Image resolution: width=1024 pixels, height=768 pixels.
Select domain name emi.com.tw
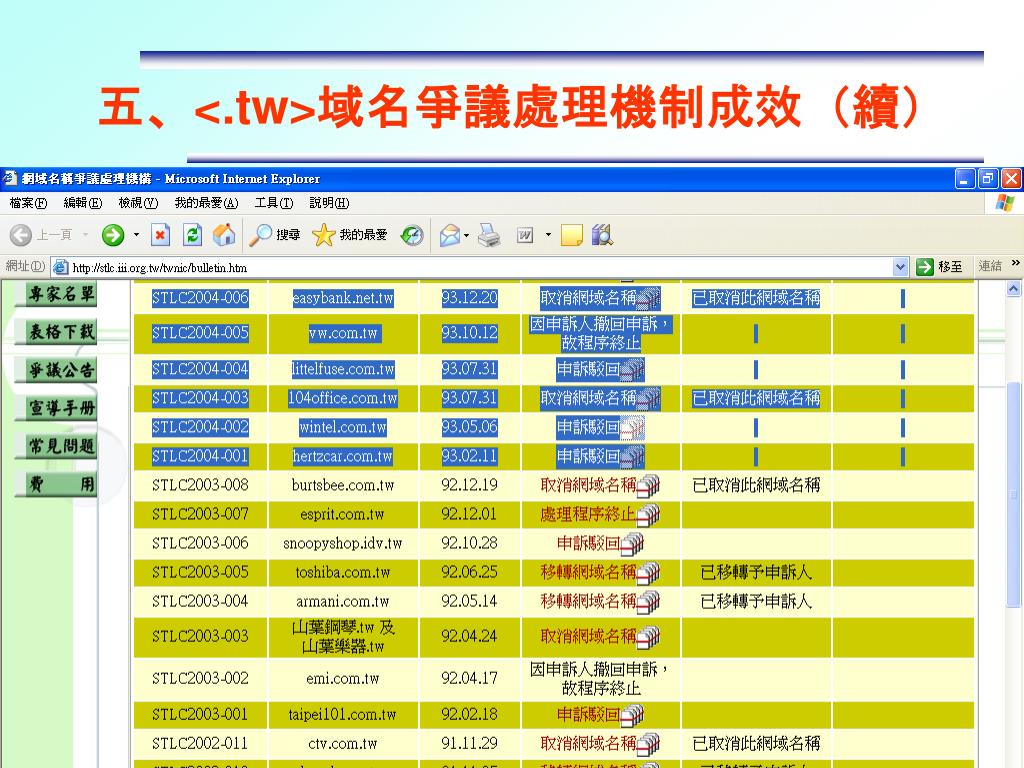click(343, 679)
